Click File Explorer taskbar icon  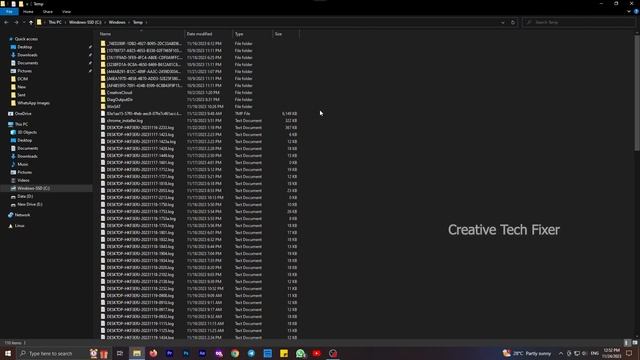137,353
